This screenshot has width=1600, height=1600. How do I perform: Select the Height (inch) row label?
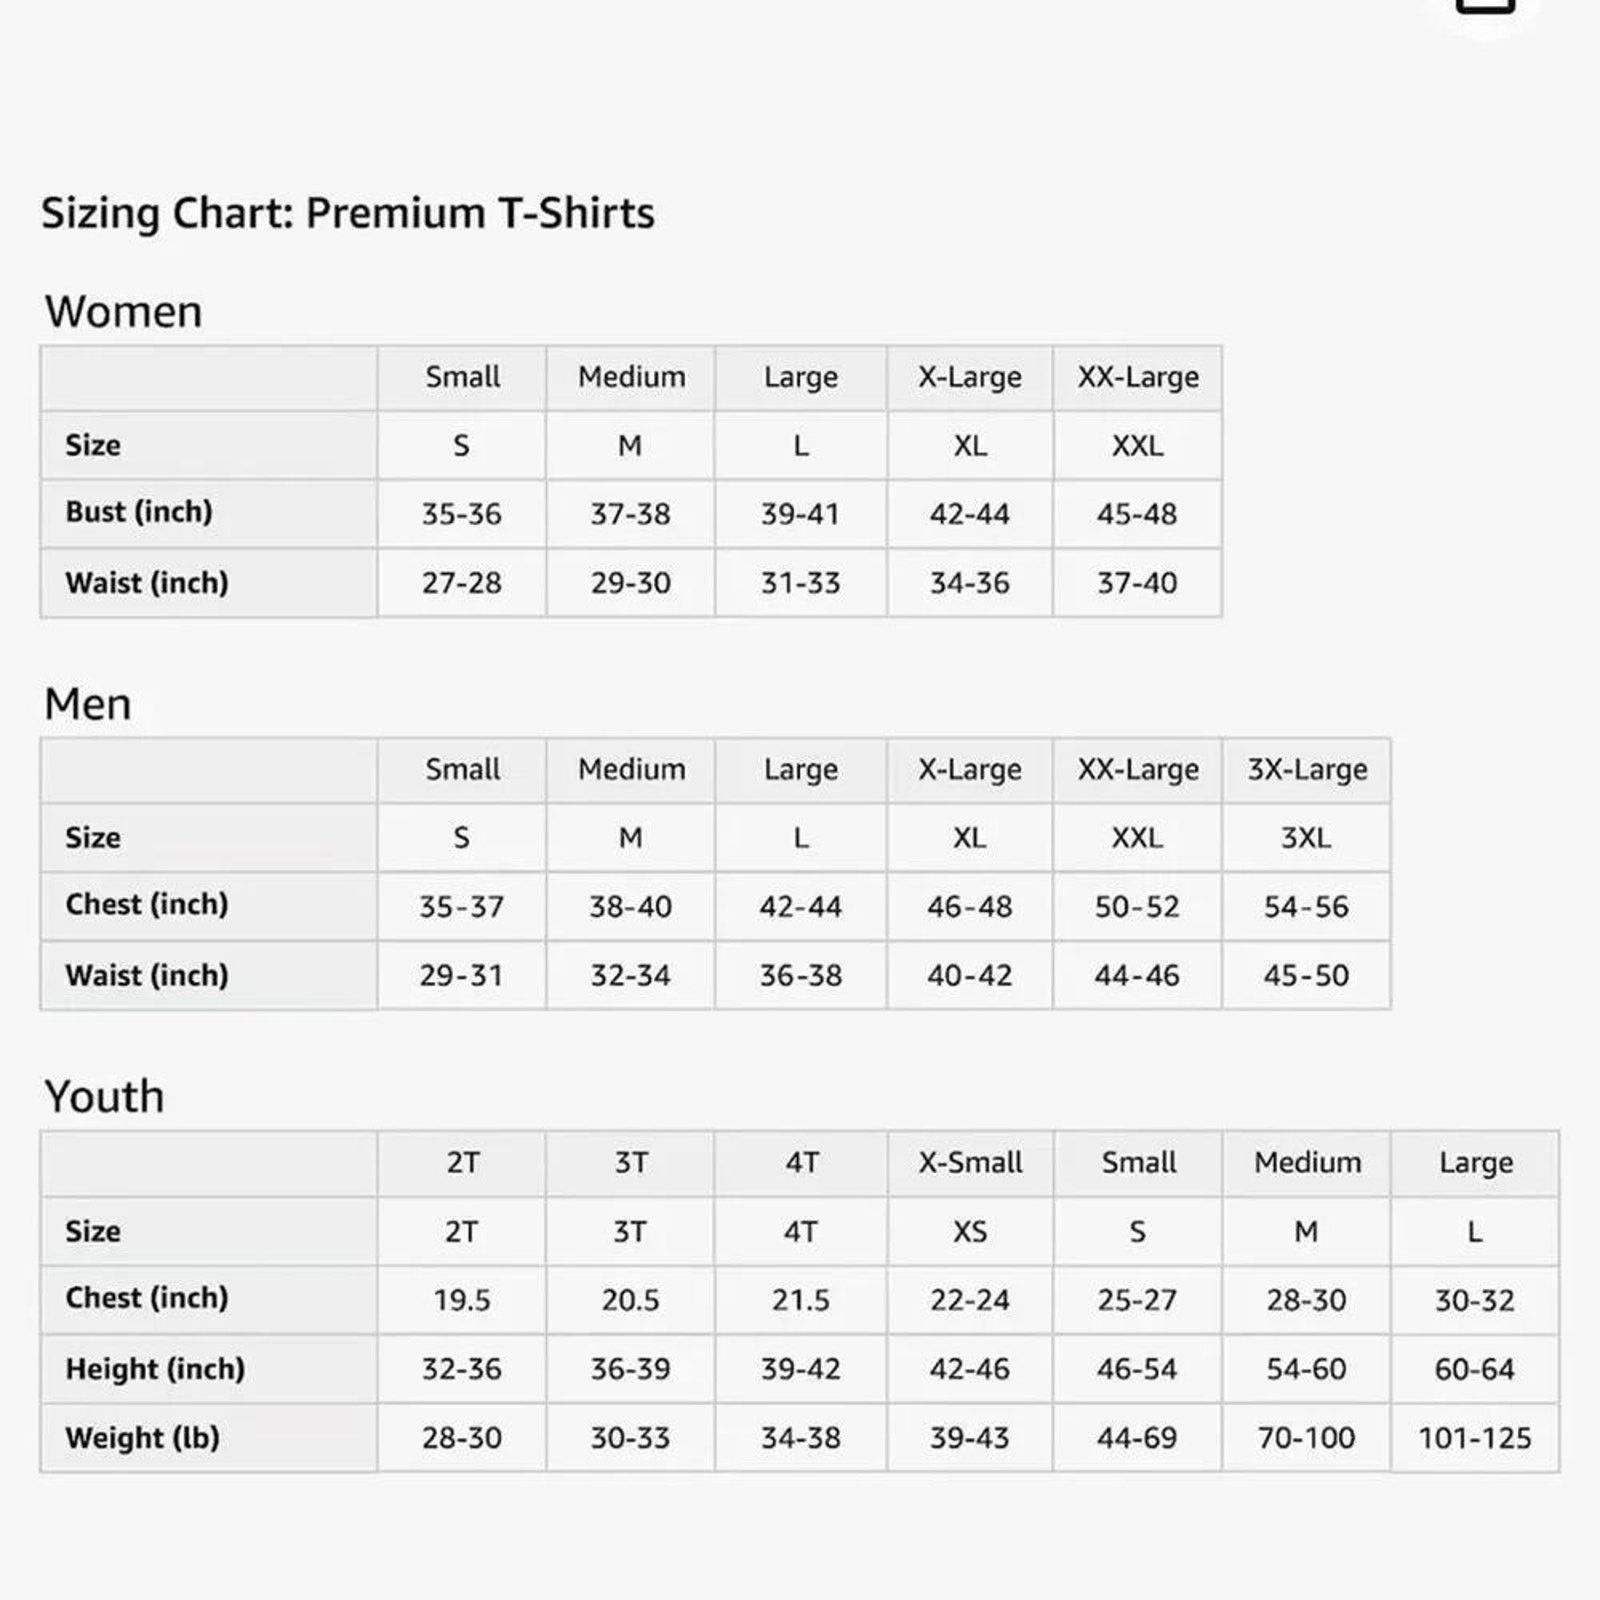pos(155,1369)
